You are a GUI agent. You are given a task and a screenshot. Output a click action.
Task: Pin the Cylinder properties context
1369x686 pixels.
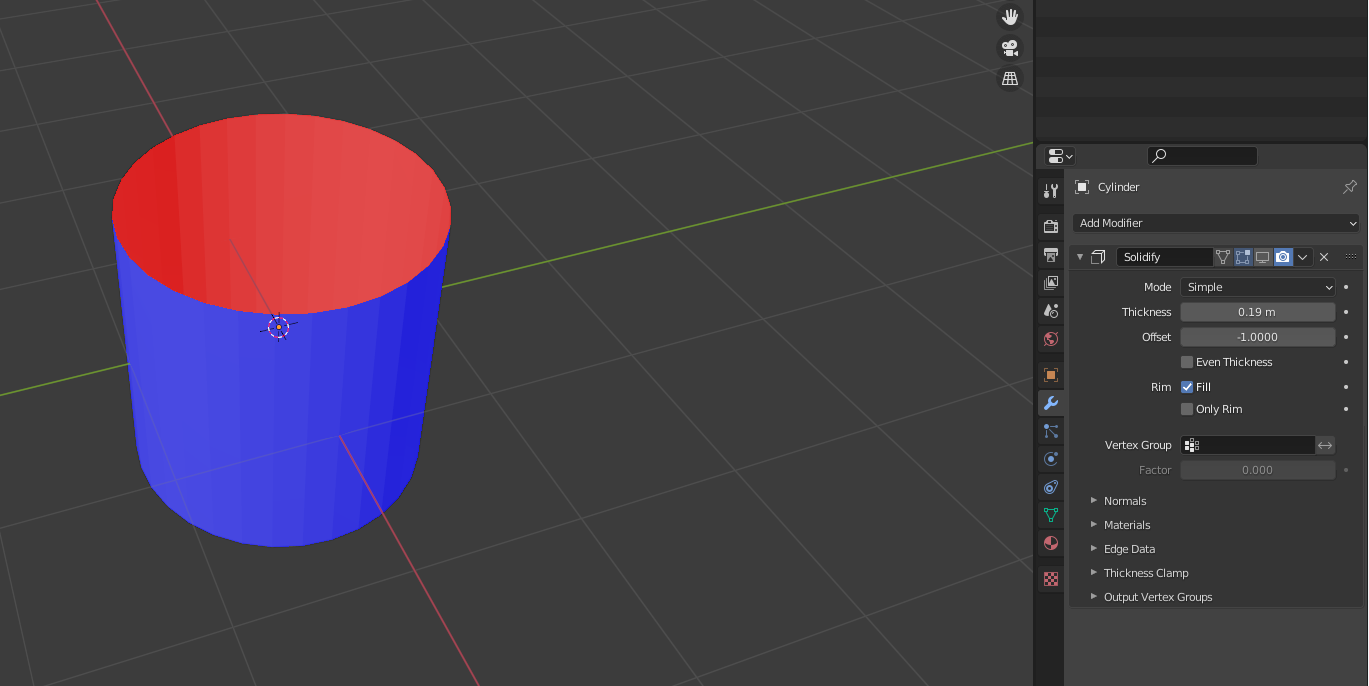click(1349, 187)
